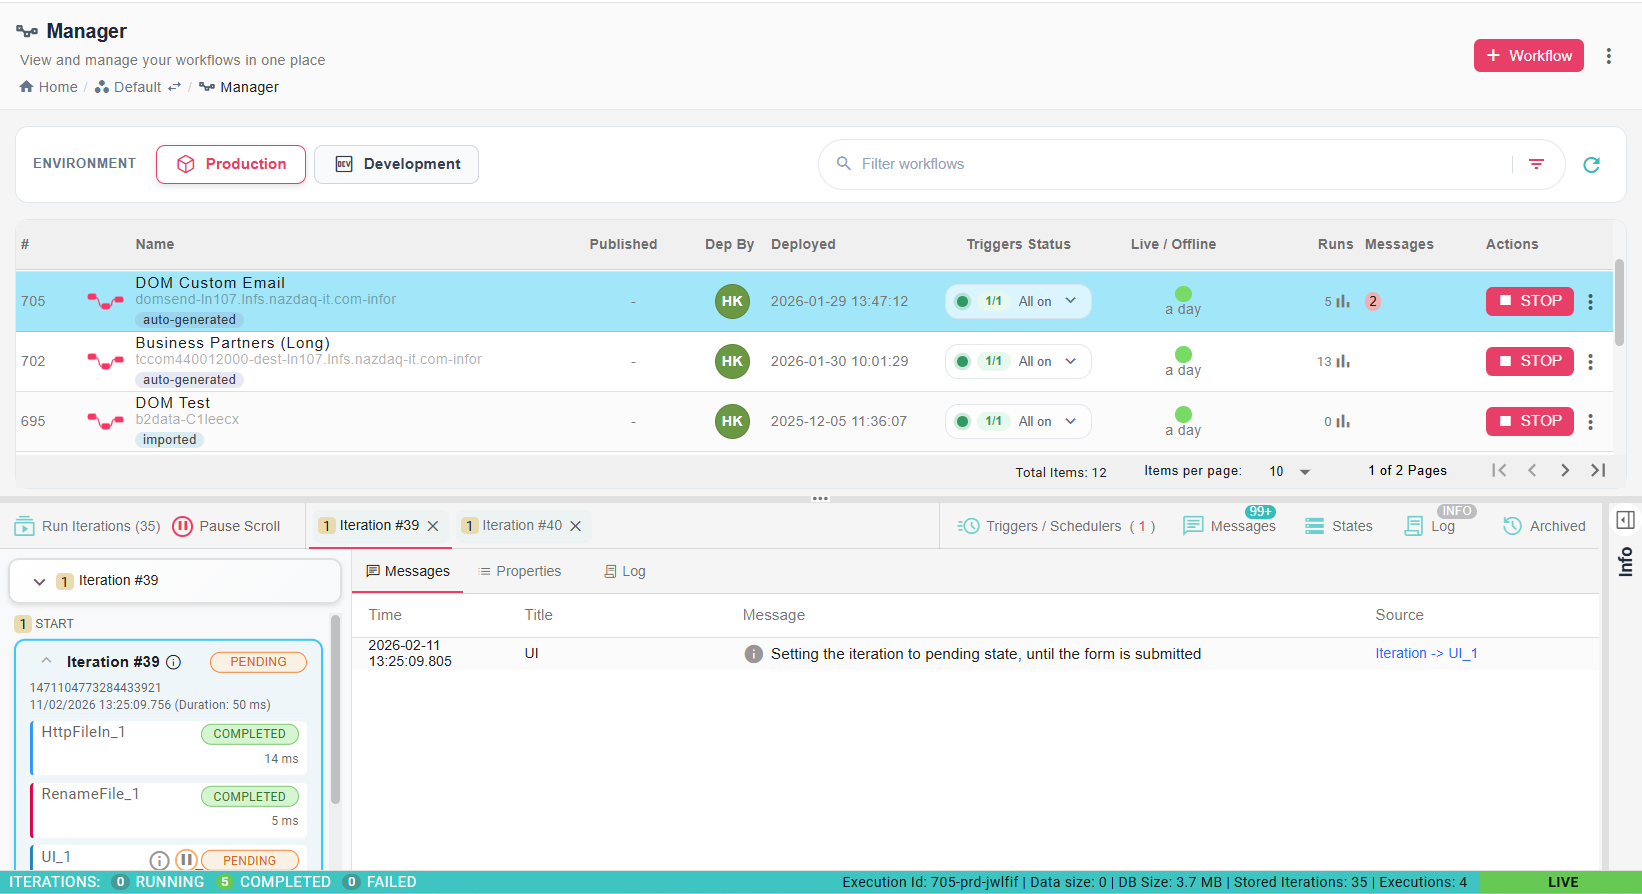Image resolution: width=1642 pixels, height=894 pixels.
Task: Open the Info side panel toggle icon
Action: (x=1625, y=520)
